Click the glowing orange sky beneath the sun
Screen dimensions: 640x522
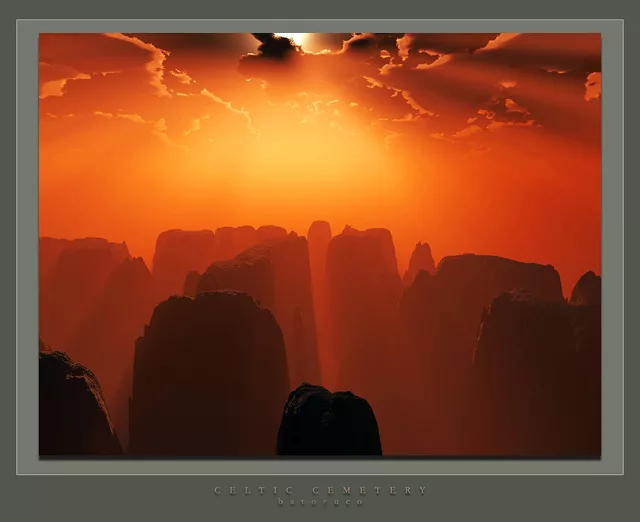[300, 150]
